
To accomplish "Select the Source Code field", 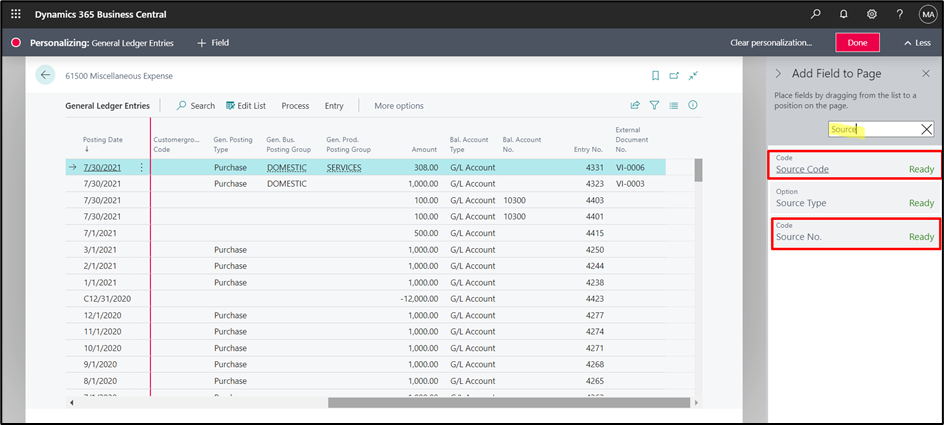I will [x=855, y=164].
